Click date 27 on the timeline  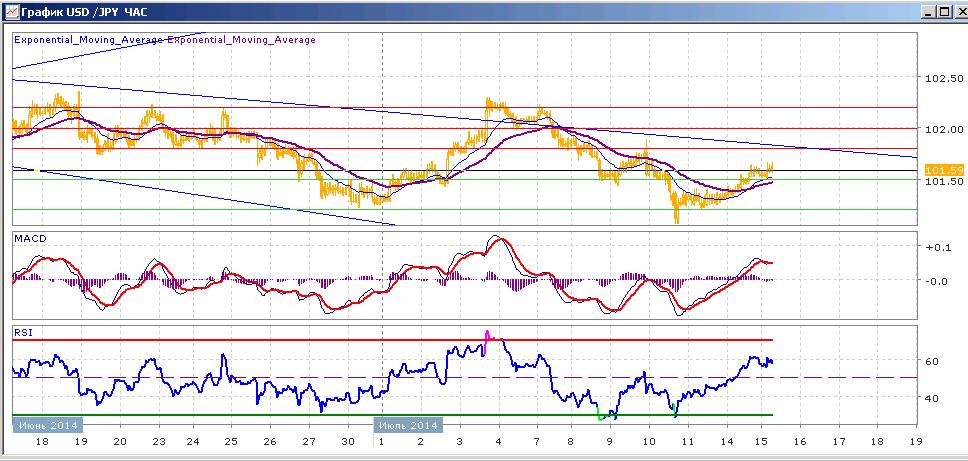[x=310, y=442]
